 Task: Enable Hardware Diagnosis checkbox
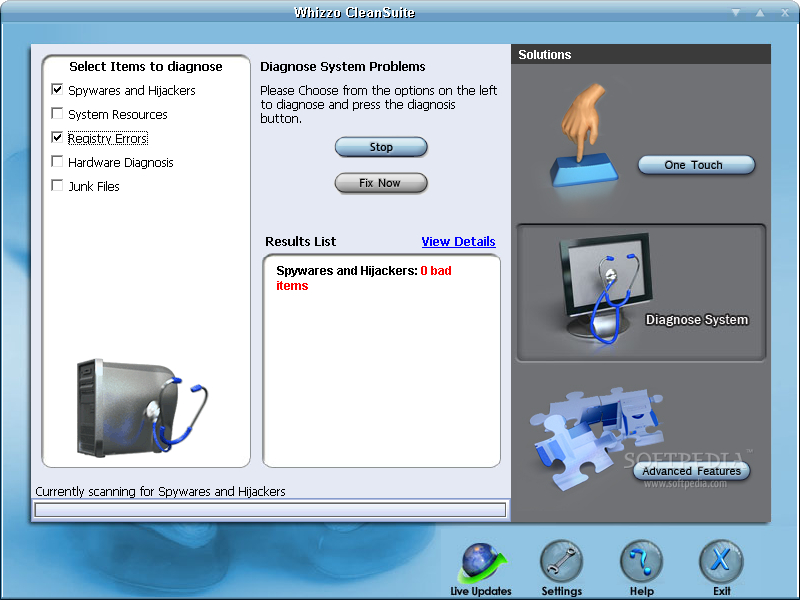pyautogui.click(x=57, y=161)
